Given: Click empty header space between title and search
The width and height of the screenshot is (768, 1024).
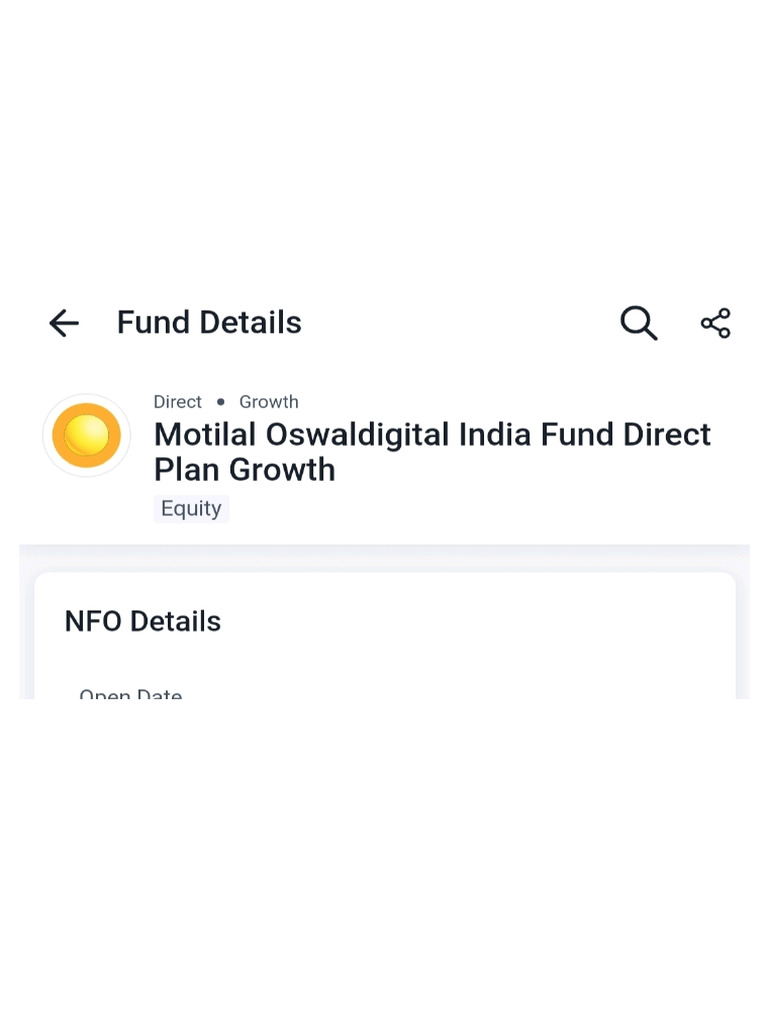Looking at the screenshot, I should pyautogui.click(x=460, y=323).
